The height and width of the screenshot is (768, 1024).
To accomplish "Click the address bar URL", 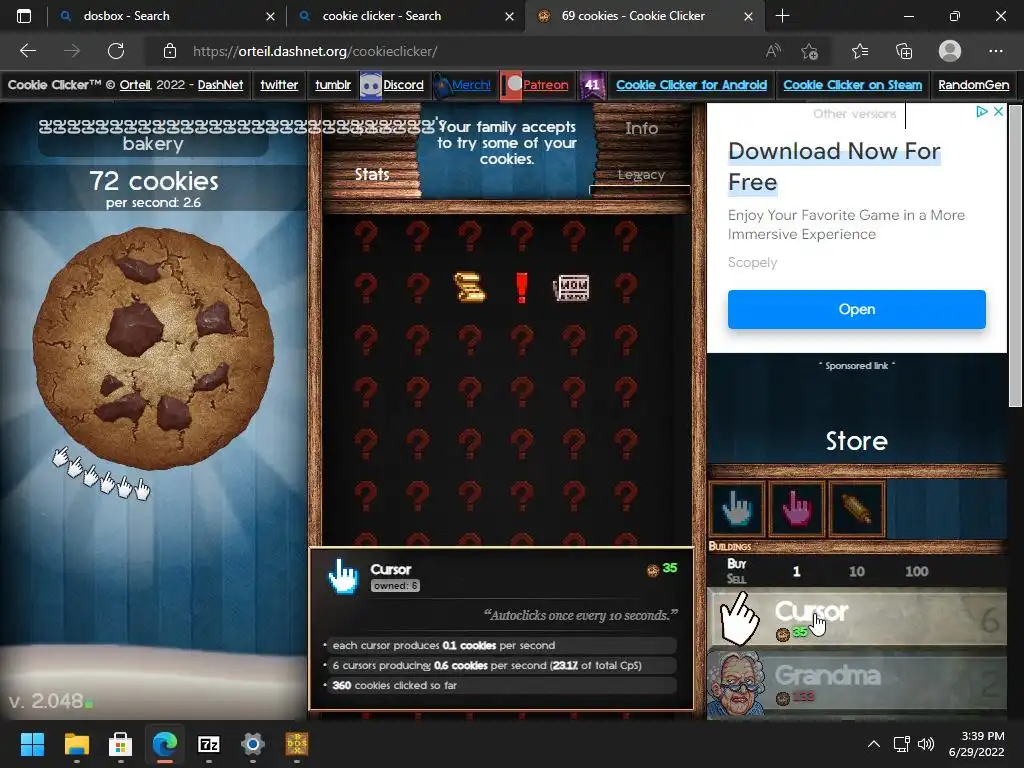I will pyautogui.click(x=315, y=51).
